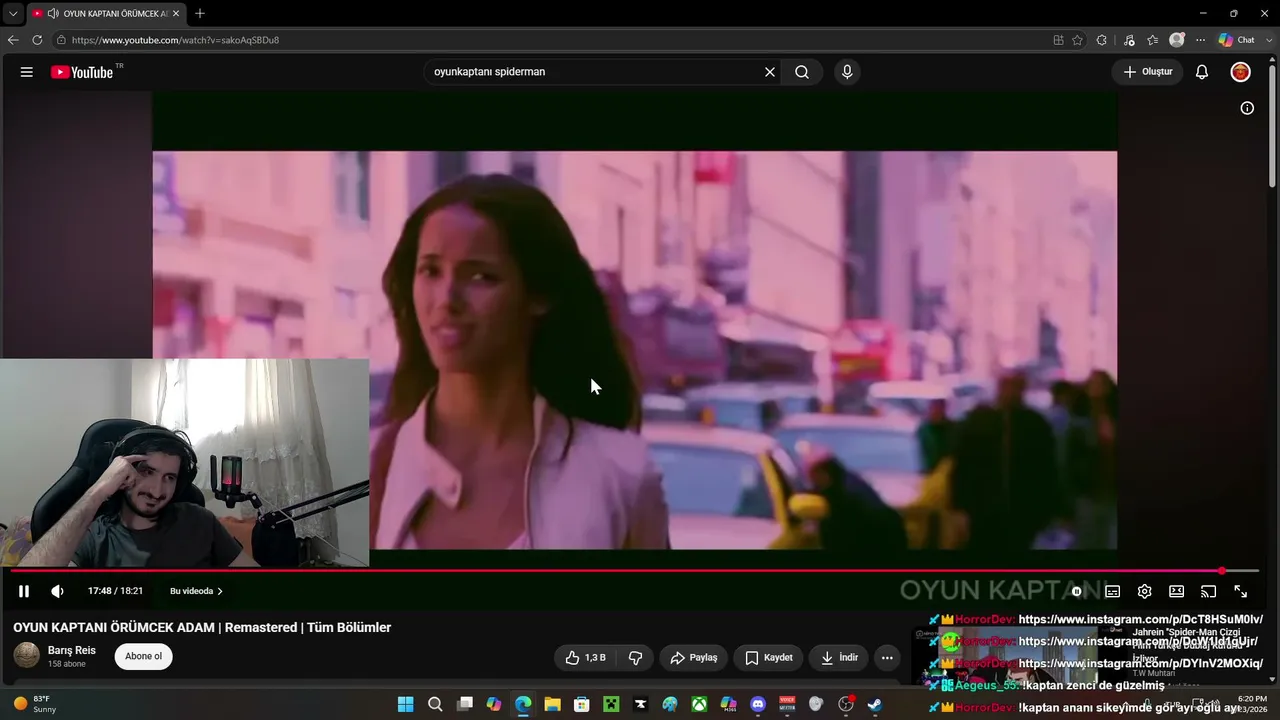The width and height of the screenshot is (1280, 720).
Task: Toggle subtitles in the player
Action: 1112,591
